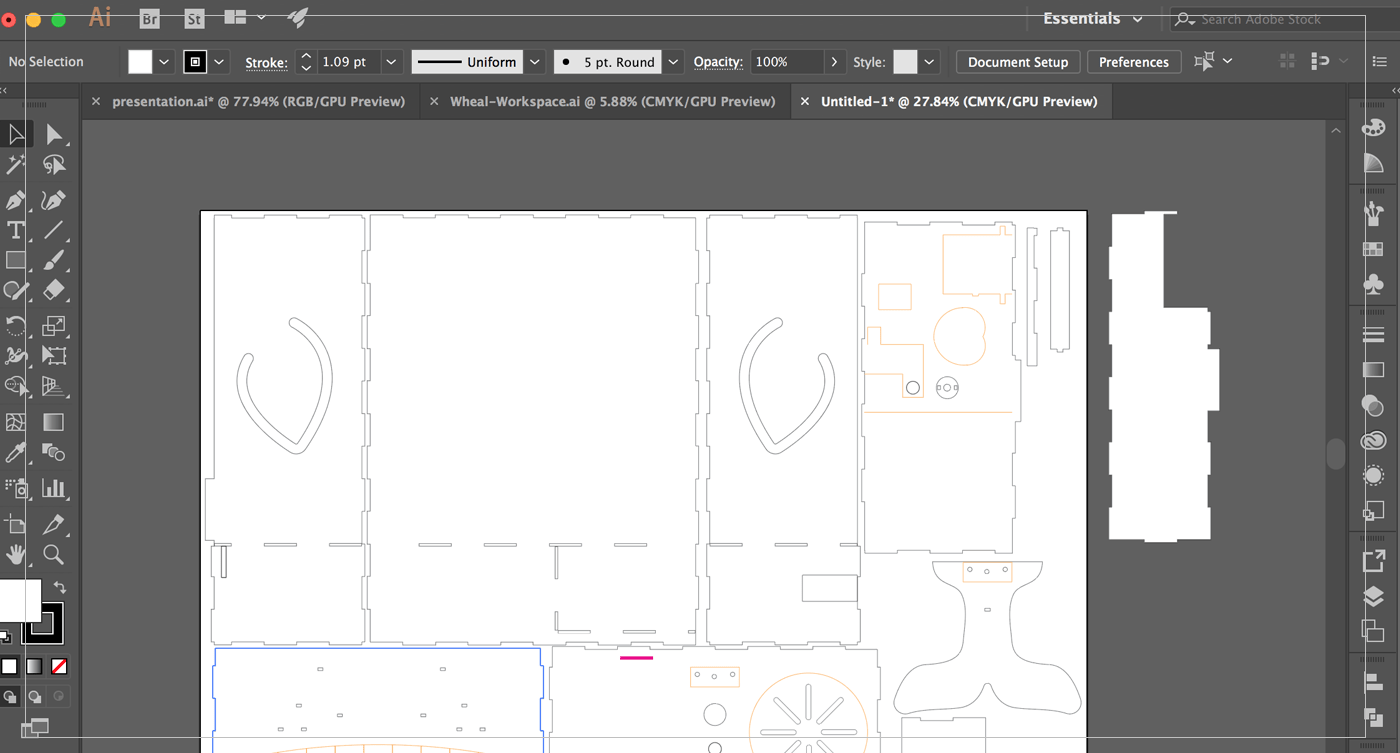Select the Rotate tool
The image size is (1400, 753).
(x=16, y=325)
